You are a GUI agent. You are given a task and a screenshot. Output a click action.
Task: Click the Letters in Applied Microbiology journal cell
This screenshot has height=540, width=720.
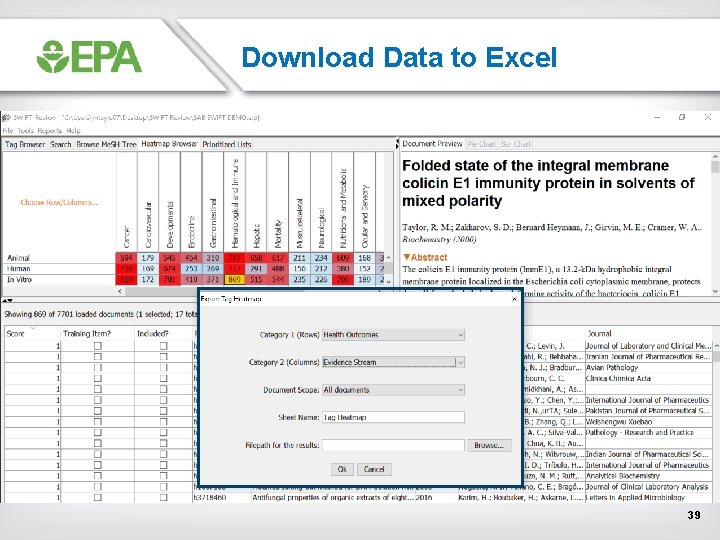click(648, 497)
